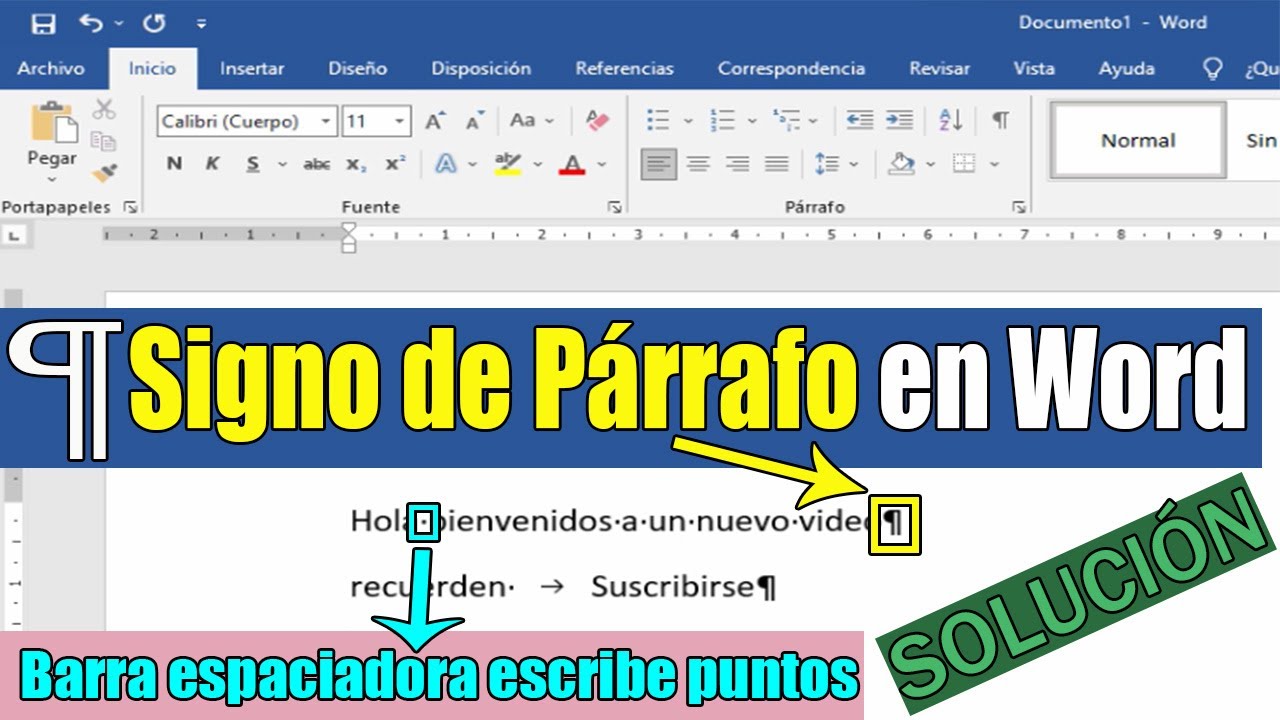Cut selection with the scissors icon
This screenshot has width=1280, height=720.
[104, 109]
